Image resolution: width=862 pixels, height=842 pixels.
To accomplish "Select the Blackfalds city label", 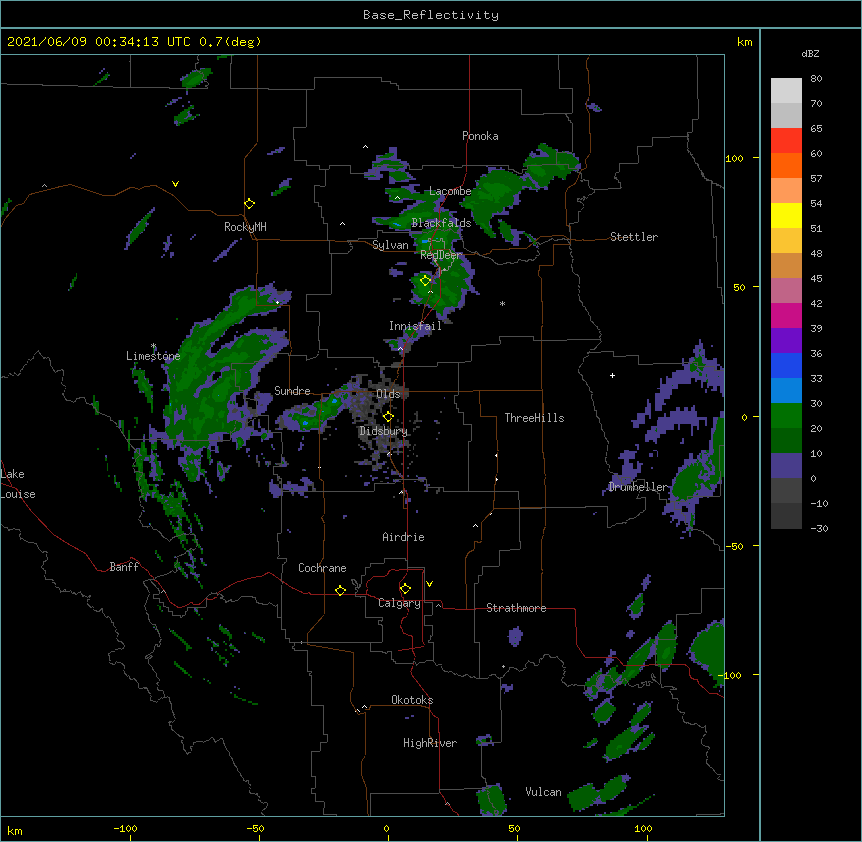I will (441, 223).
